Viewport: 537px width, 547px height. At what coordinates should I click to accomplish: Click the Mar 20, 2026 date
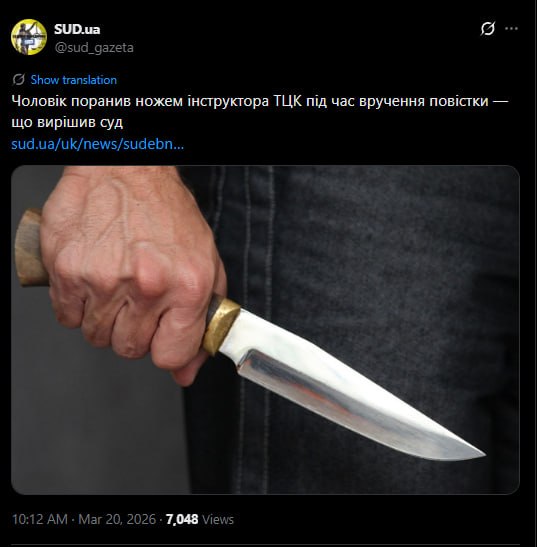click(x=117, y=519)
